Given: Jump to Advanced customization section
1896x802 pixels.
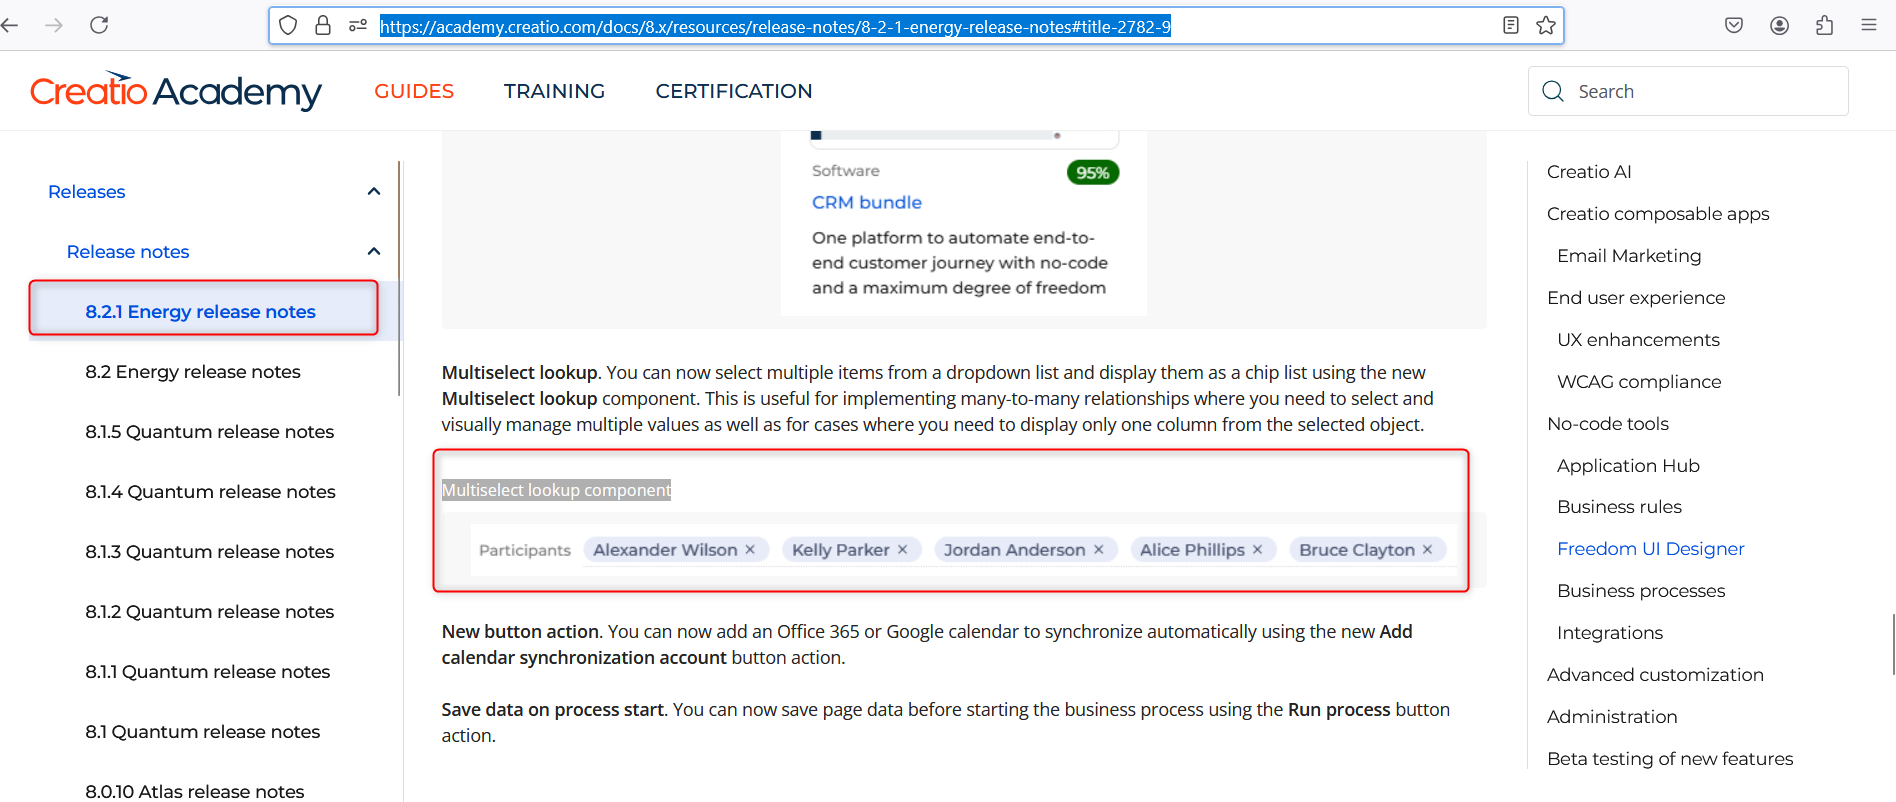Looking at the screenshot, I should [x=1655, y=674].
